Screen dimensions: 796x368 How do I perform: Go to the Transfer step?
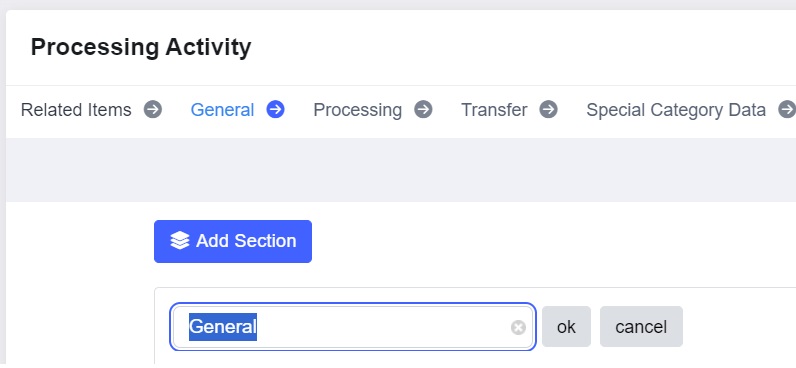pyautogui.click(x=494, y=110)
